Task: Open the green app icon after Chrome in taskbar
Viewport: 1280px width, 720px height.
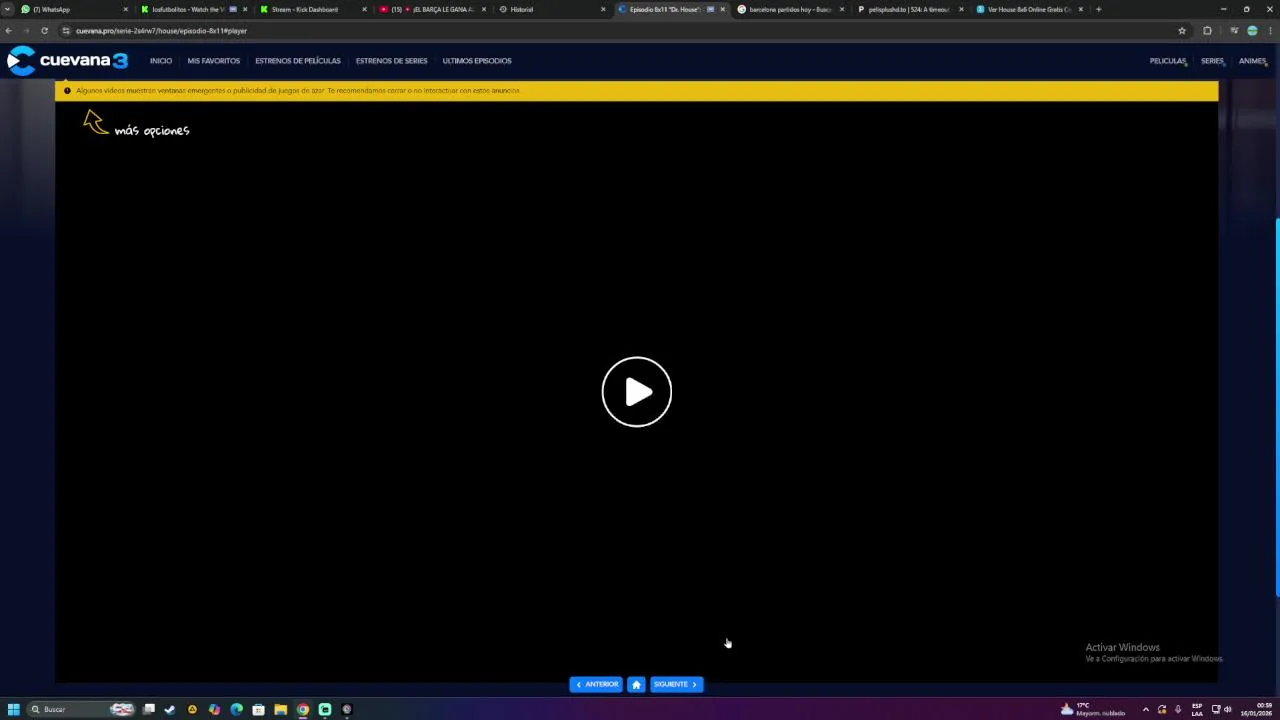Action: 325,709
